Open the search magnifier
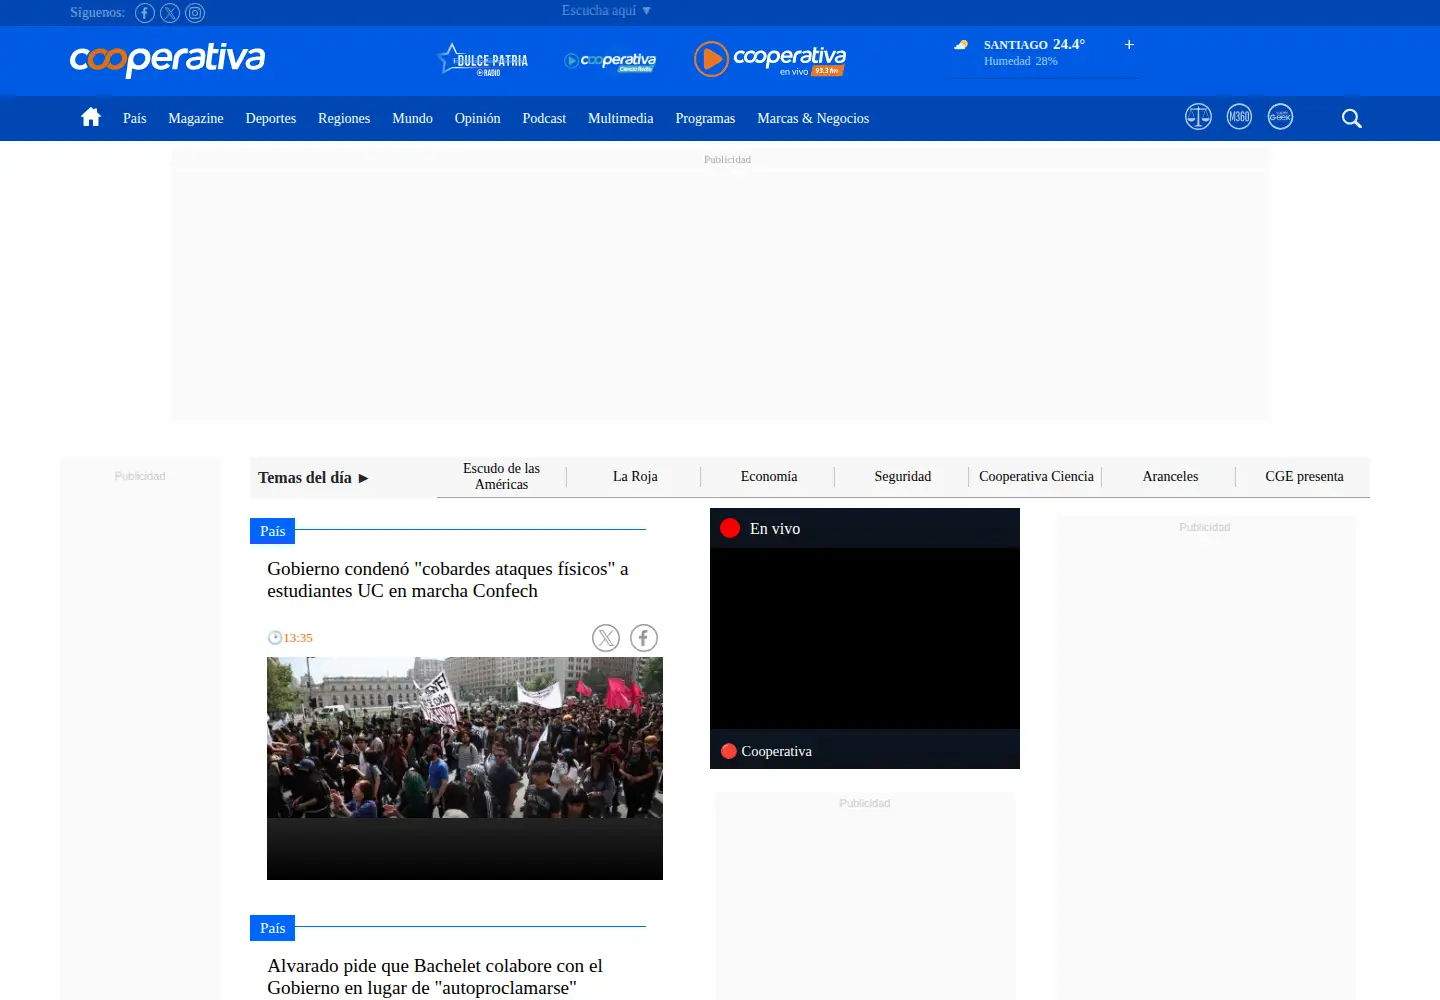Image resolution: width=1440 pixels, height=1000 pixels. 1352,118
